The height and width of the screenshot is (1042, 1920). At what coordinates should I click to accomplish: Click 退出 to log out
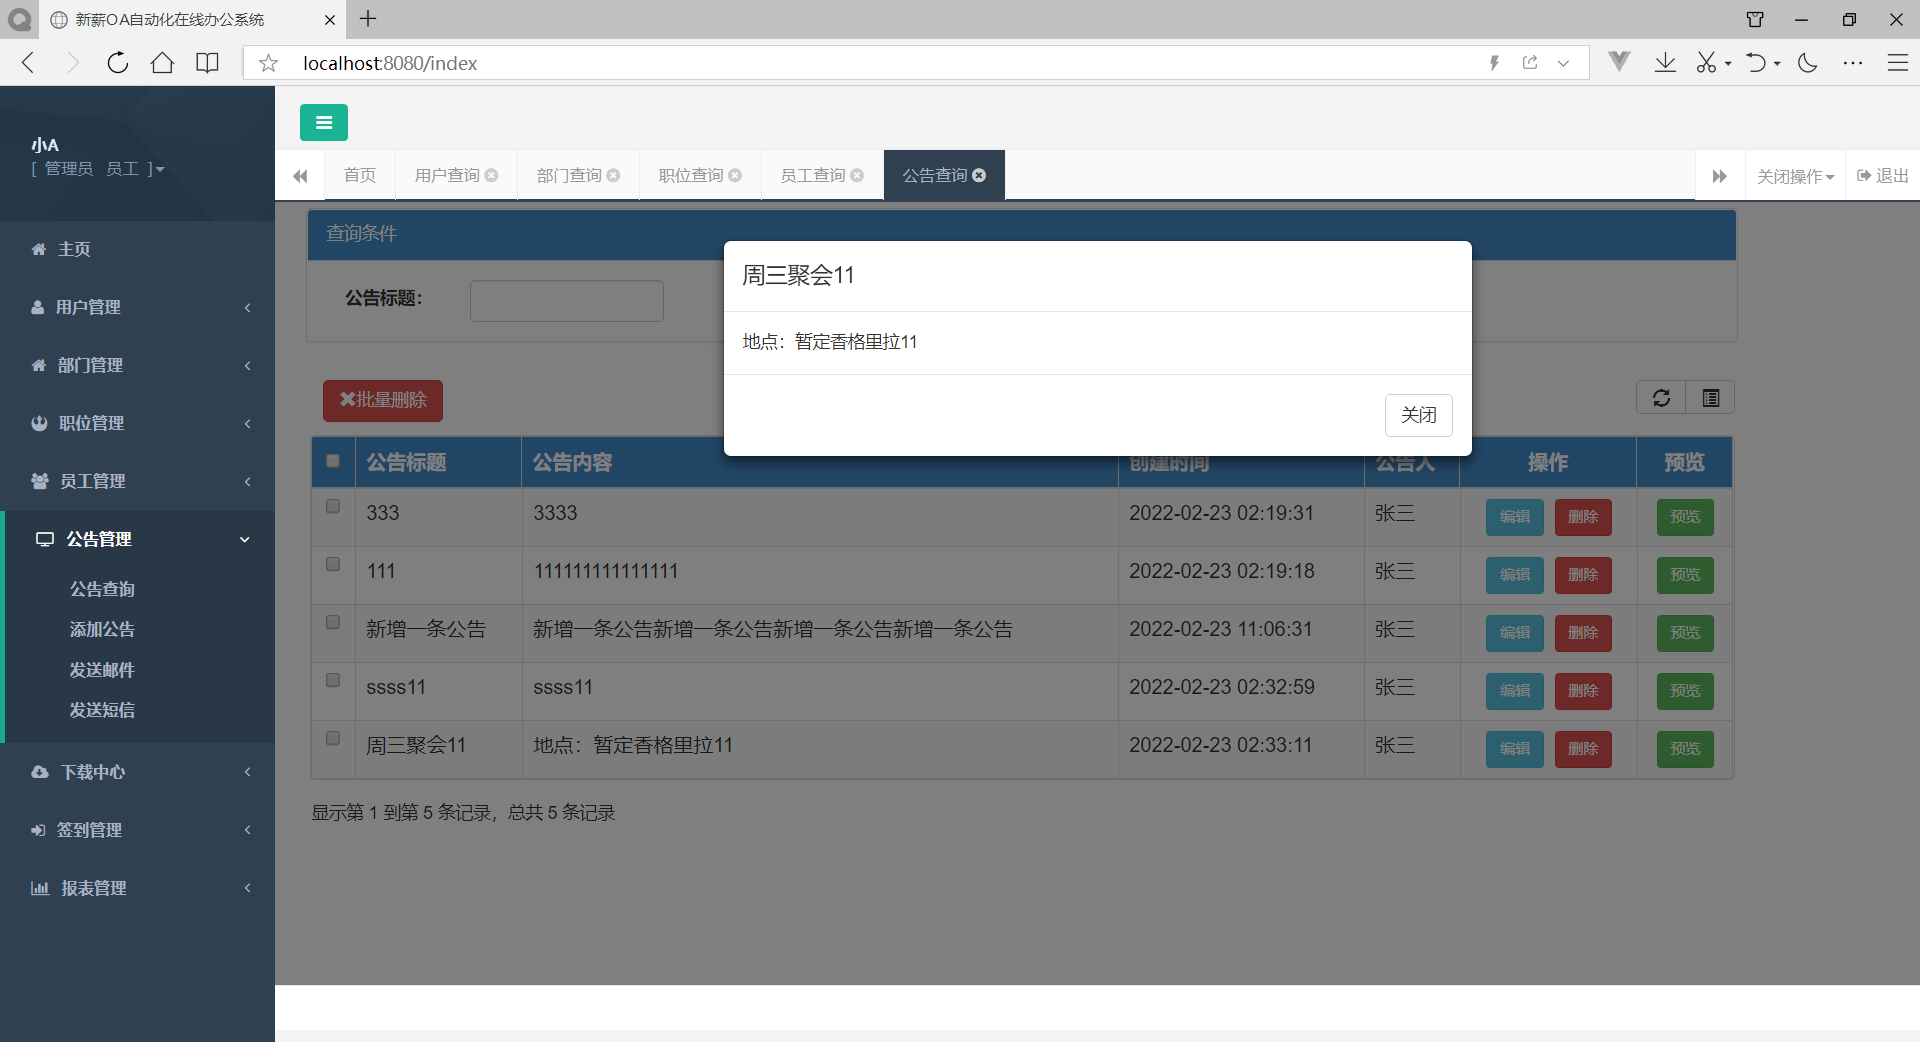coord(1883,176)
